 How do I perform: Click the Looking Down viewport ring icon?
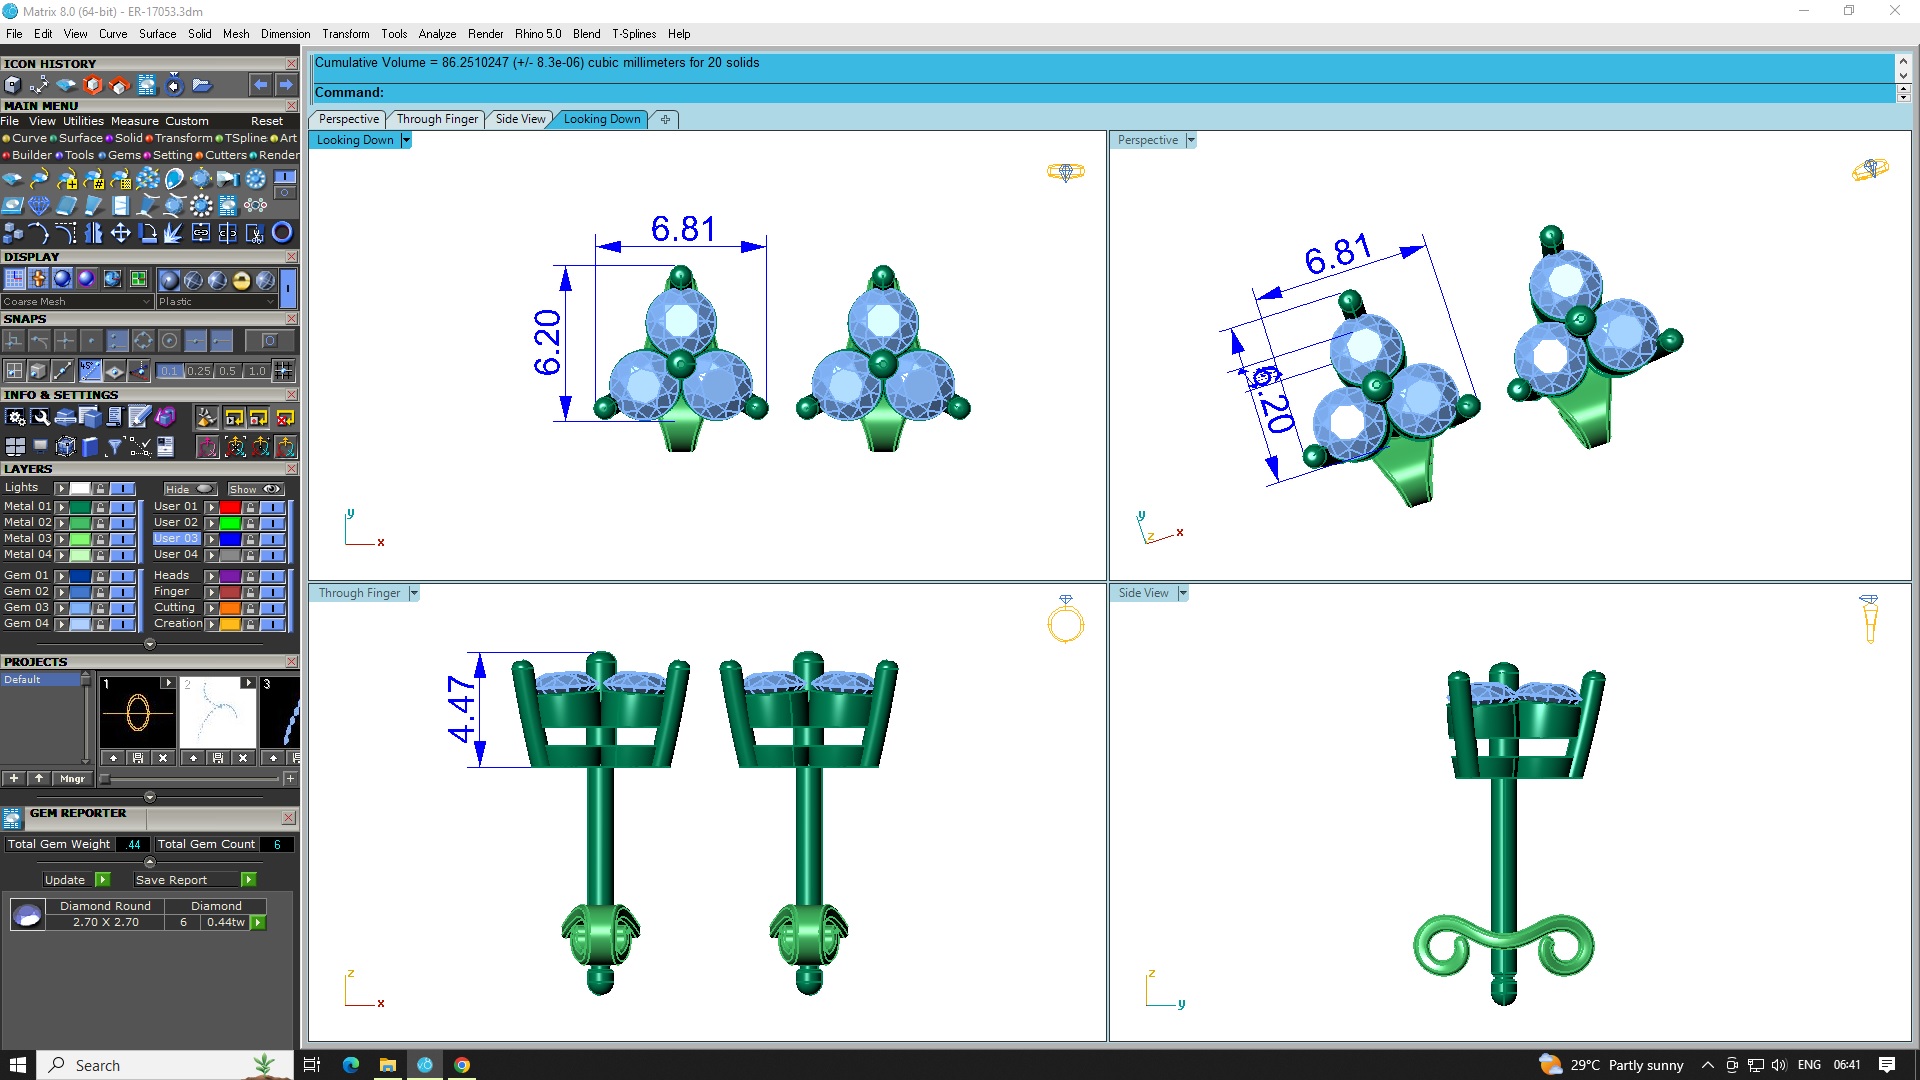point(1066,172)
